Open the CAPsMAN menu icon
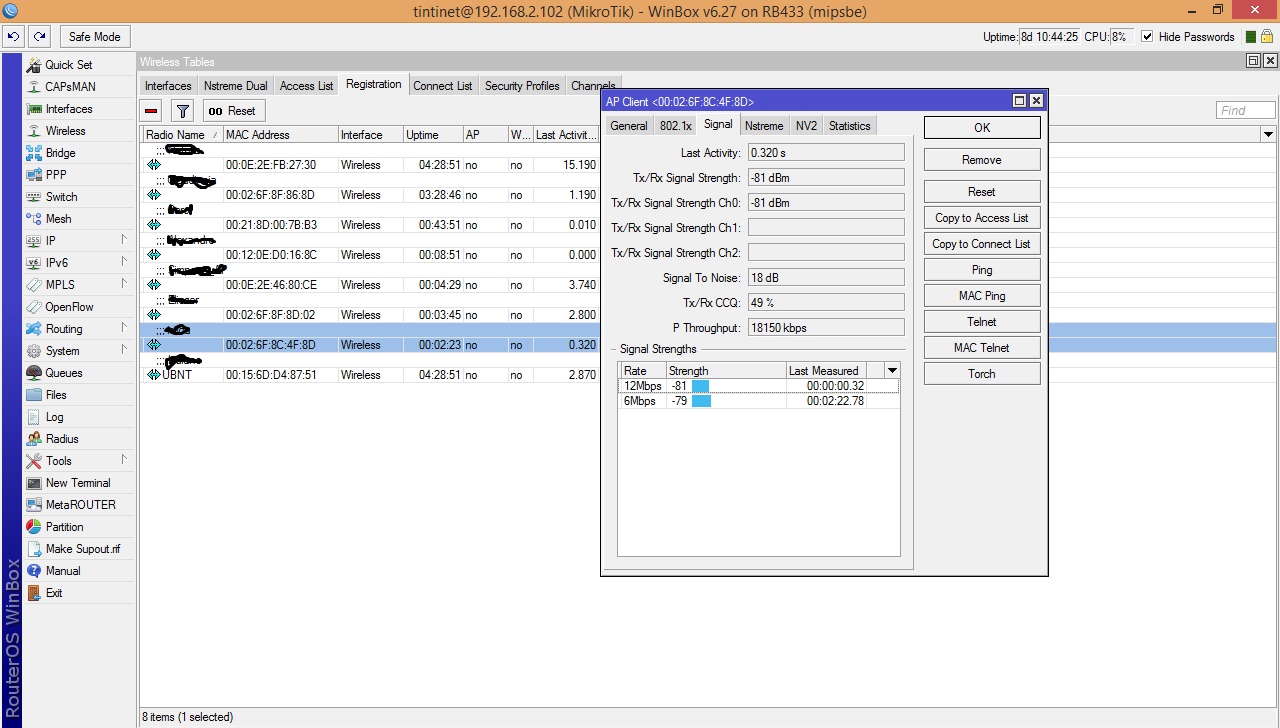 coord(34,87)
